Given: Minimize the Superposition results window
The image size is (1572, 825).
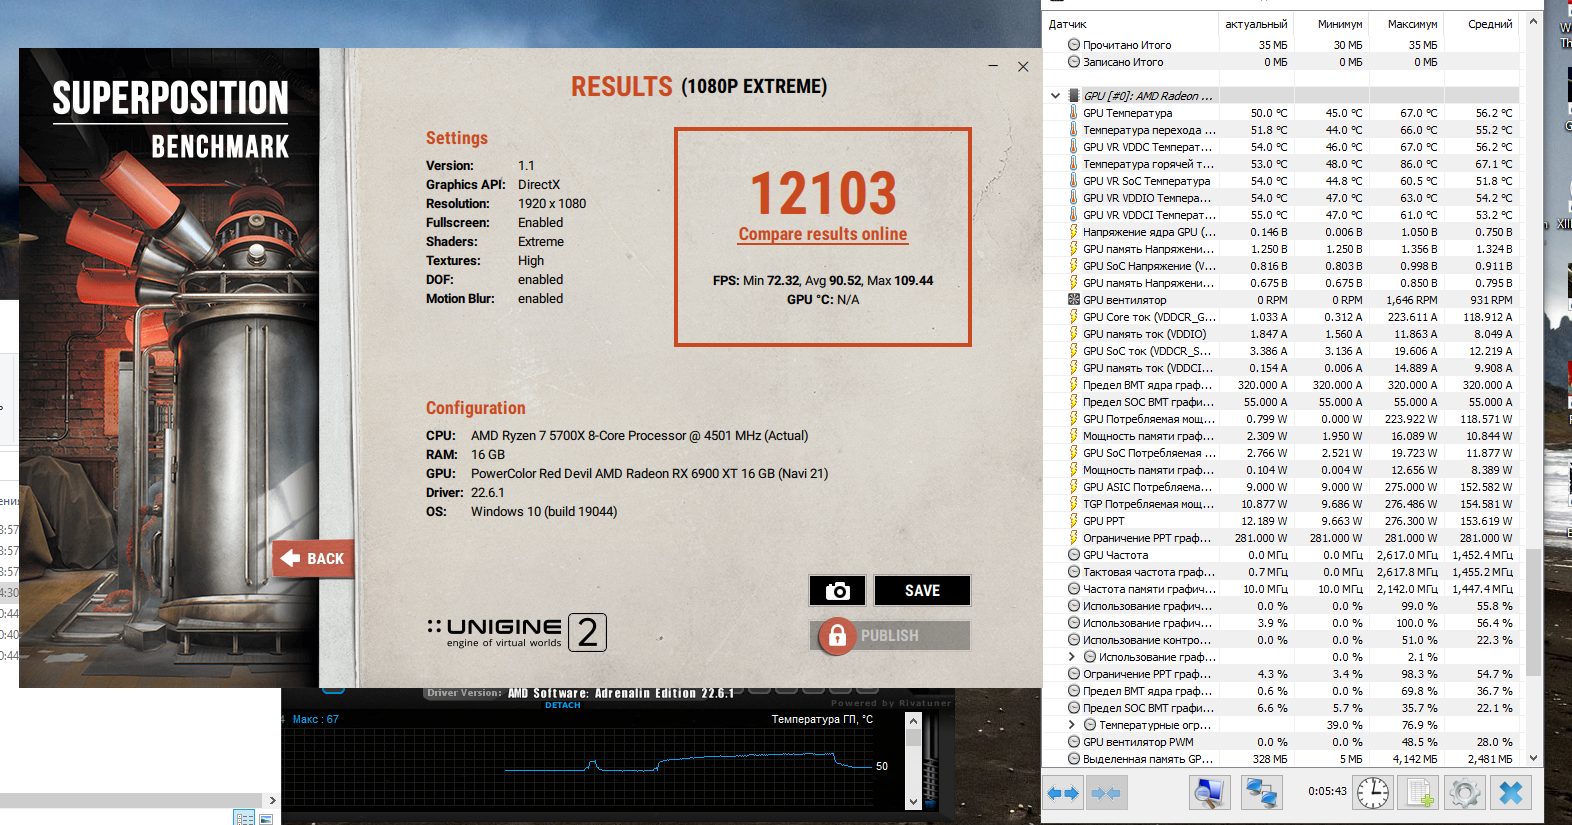Looking at the screenshot, I should 993,66.
